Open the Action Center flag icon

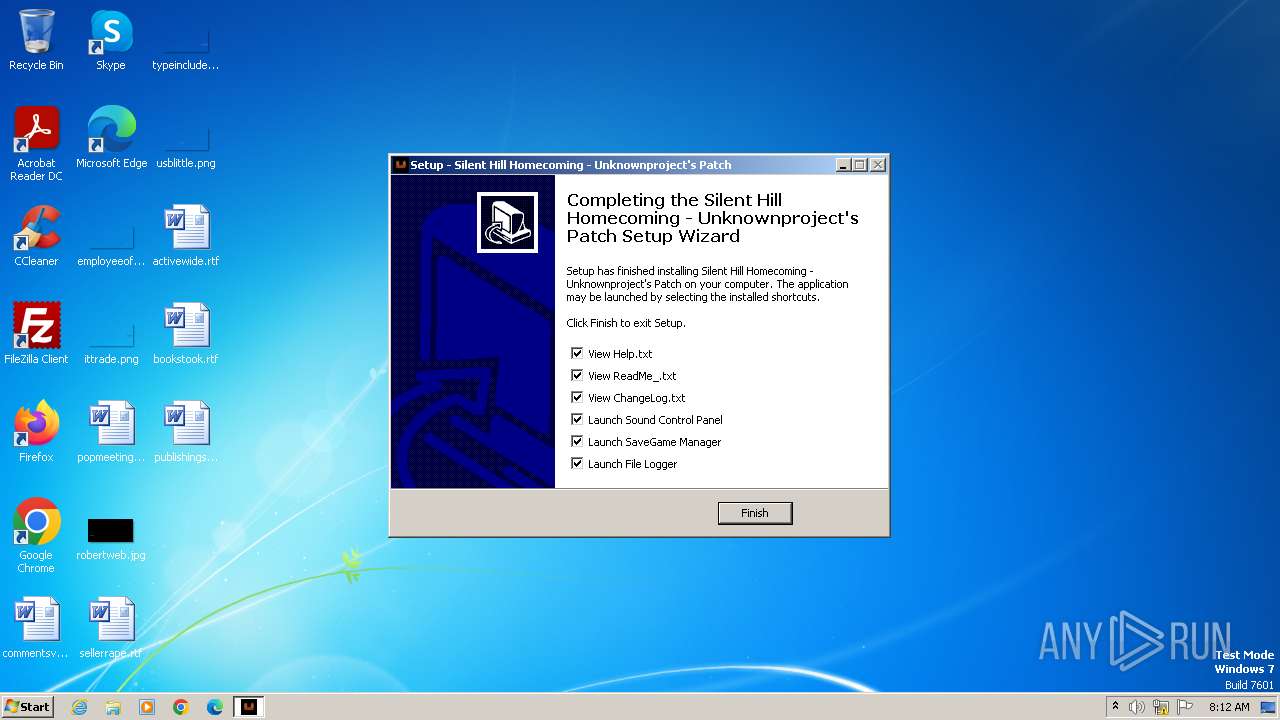pos(1185,707)
